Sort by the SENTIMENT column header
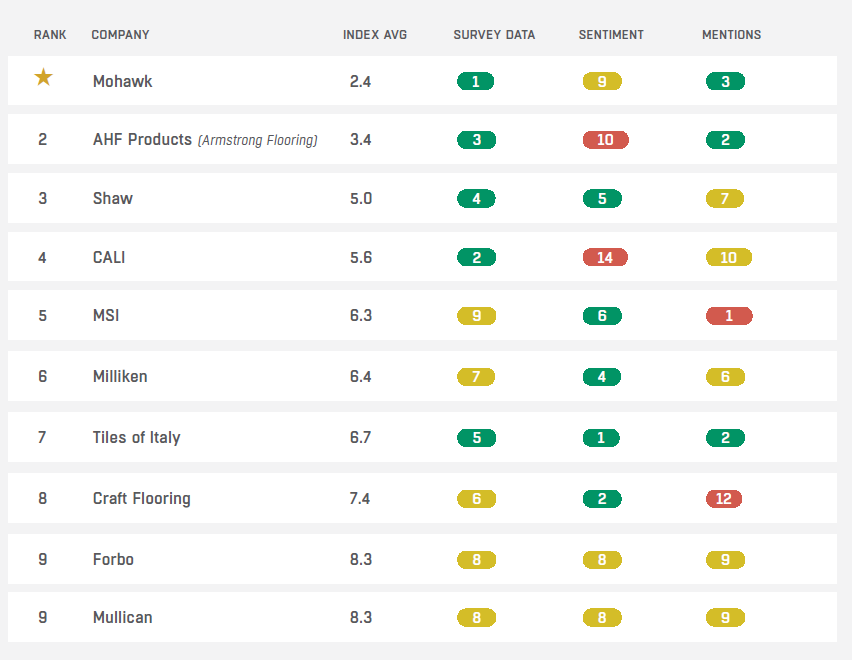The width and height of the screenshot is (852, 660). (611, 35)
